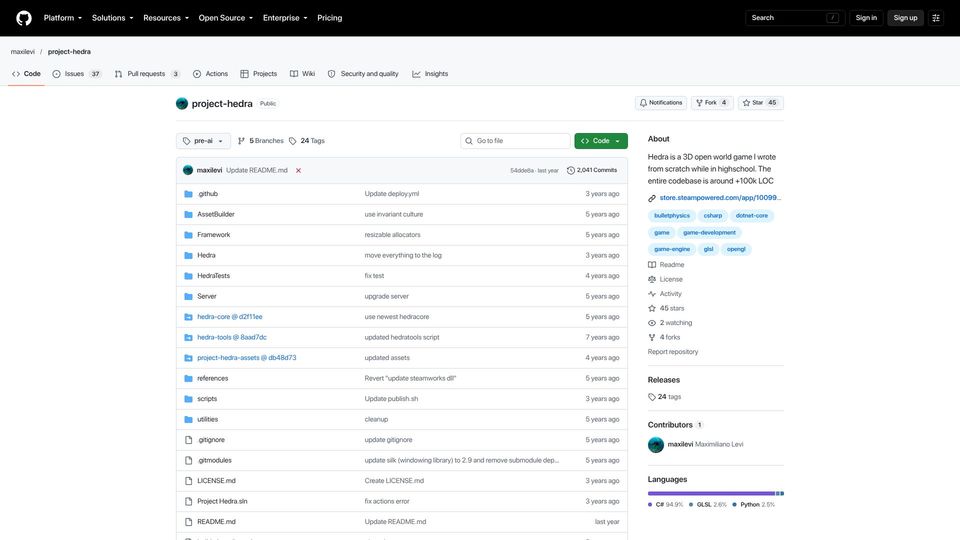Click the Framework folder icon

(189, 235)
